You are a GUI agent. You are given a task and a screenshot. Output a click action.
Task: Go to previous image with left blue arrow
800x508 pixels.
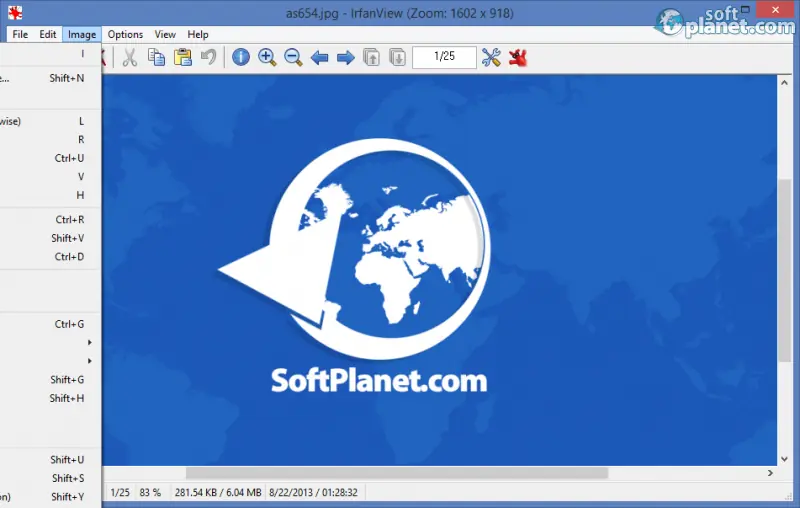tap(320, 58)
